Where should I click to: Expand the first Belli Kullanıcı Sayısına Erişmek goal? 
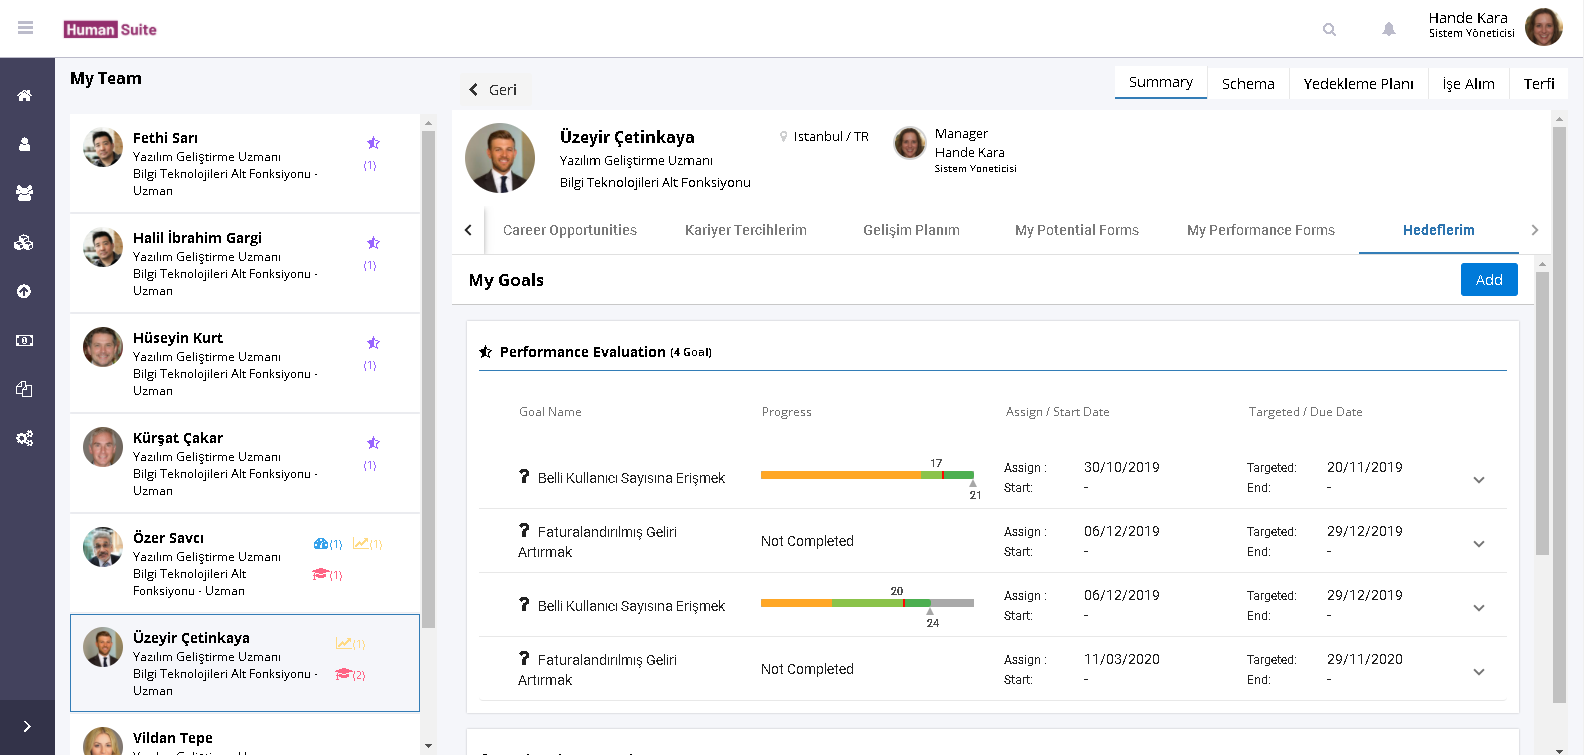(1479, 480)
